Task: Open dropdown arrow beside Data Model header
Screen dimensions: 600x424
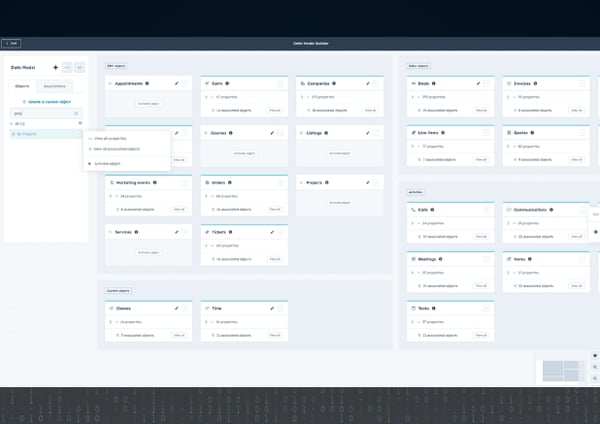Action: (80, 67)
